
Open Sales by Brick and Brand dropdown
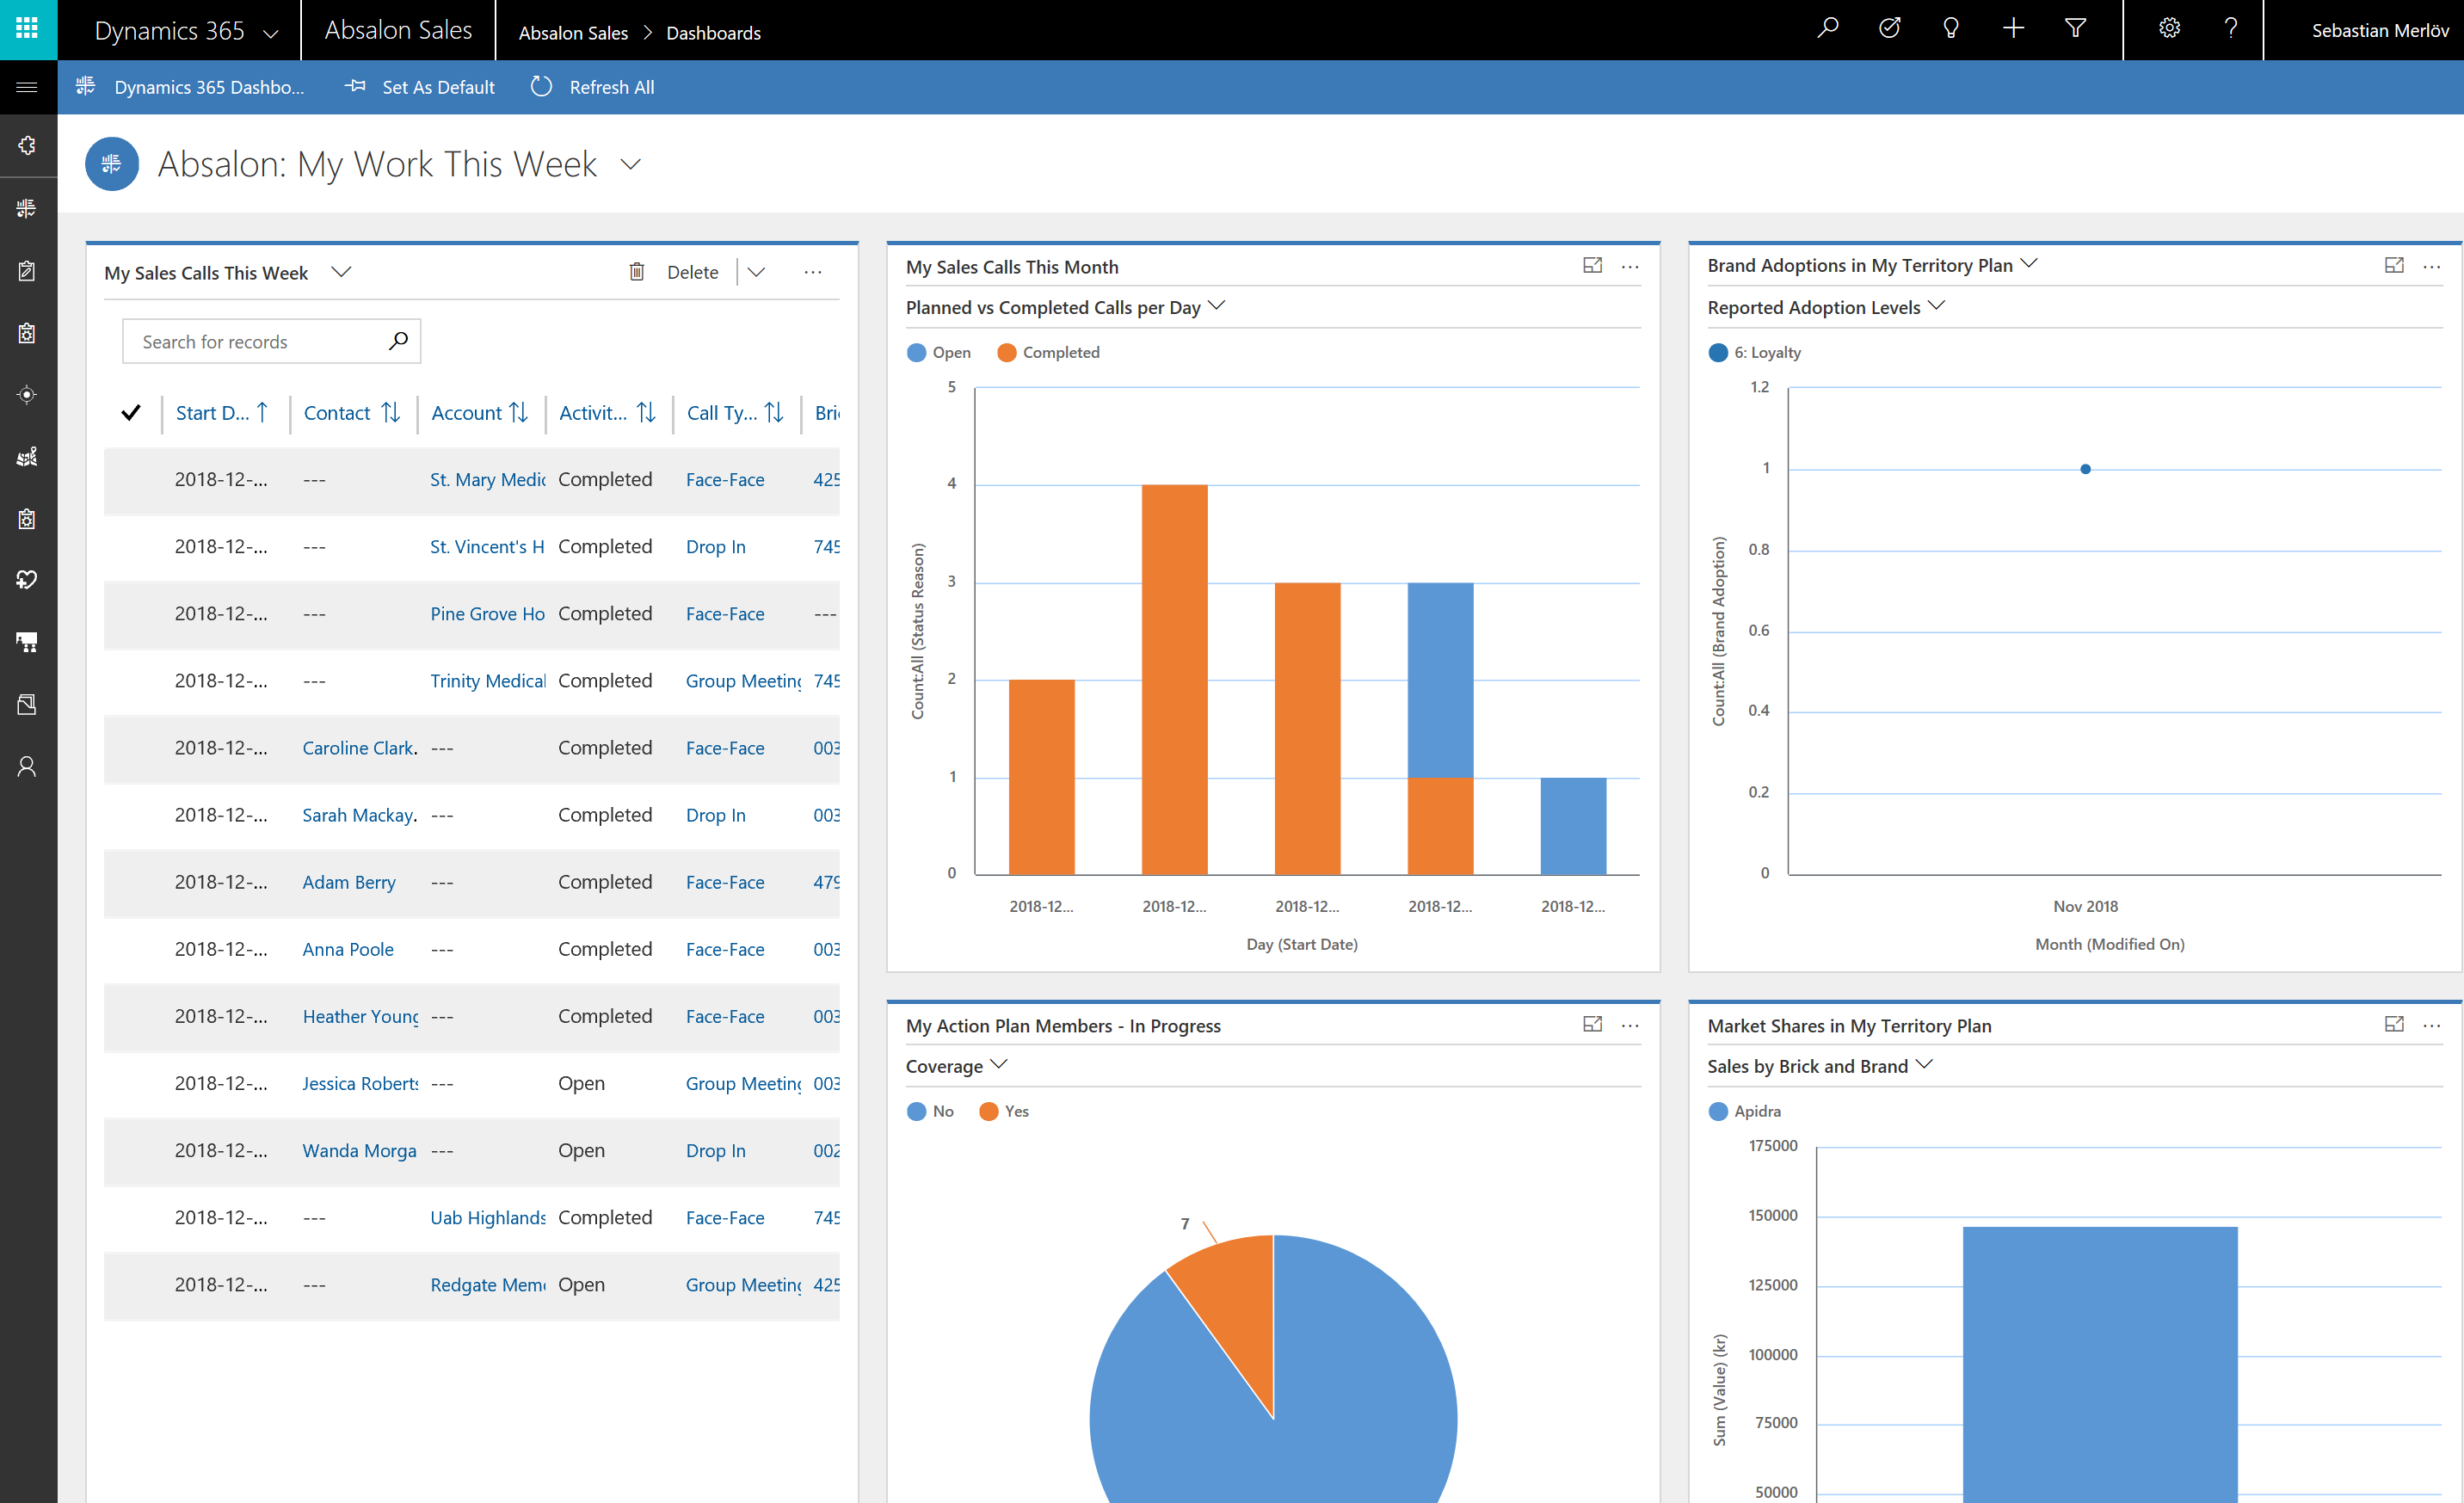(1924, 1065)
